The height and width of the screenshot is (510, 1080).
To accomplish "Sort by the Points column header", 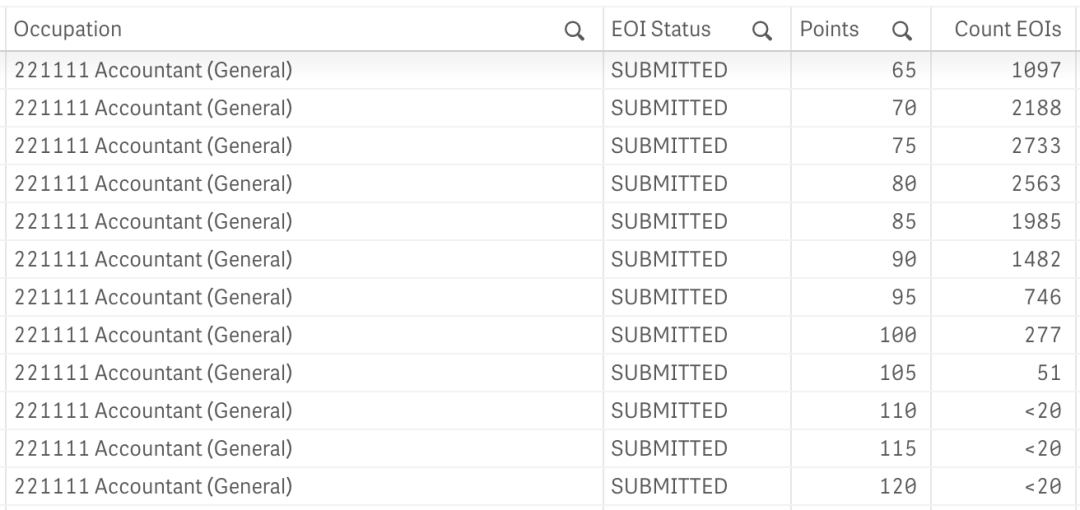I will coord(829,29).
